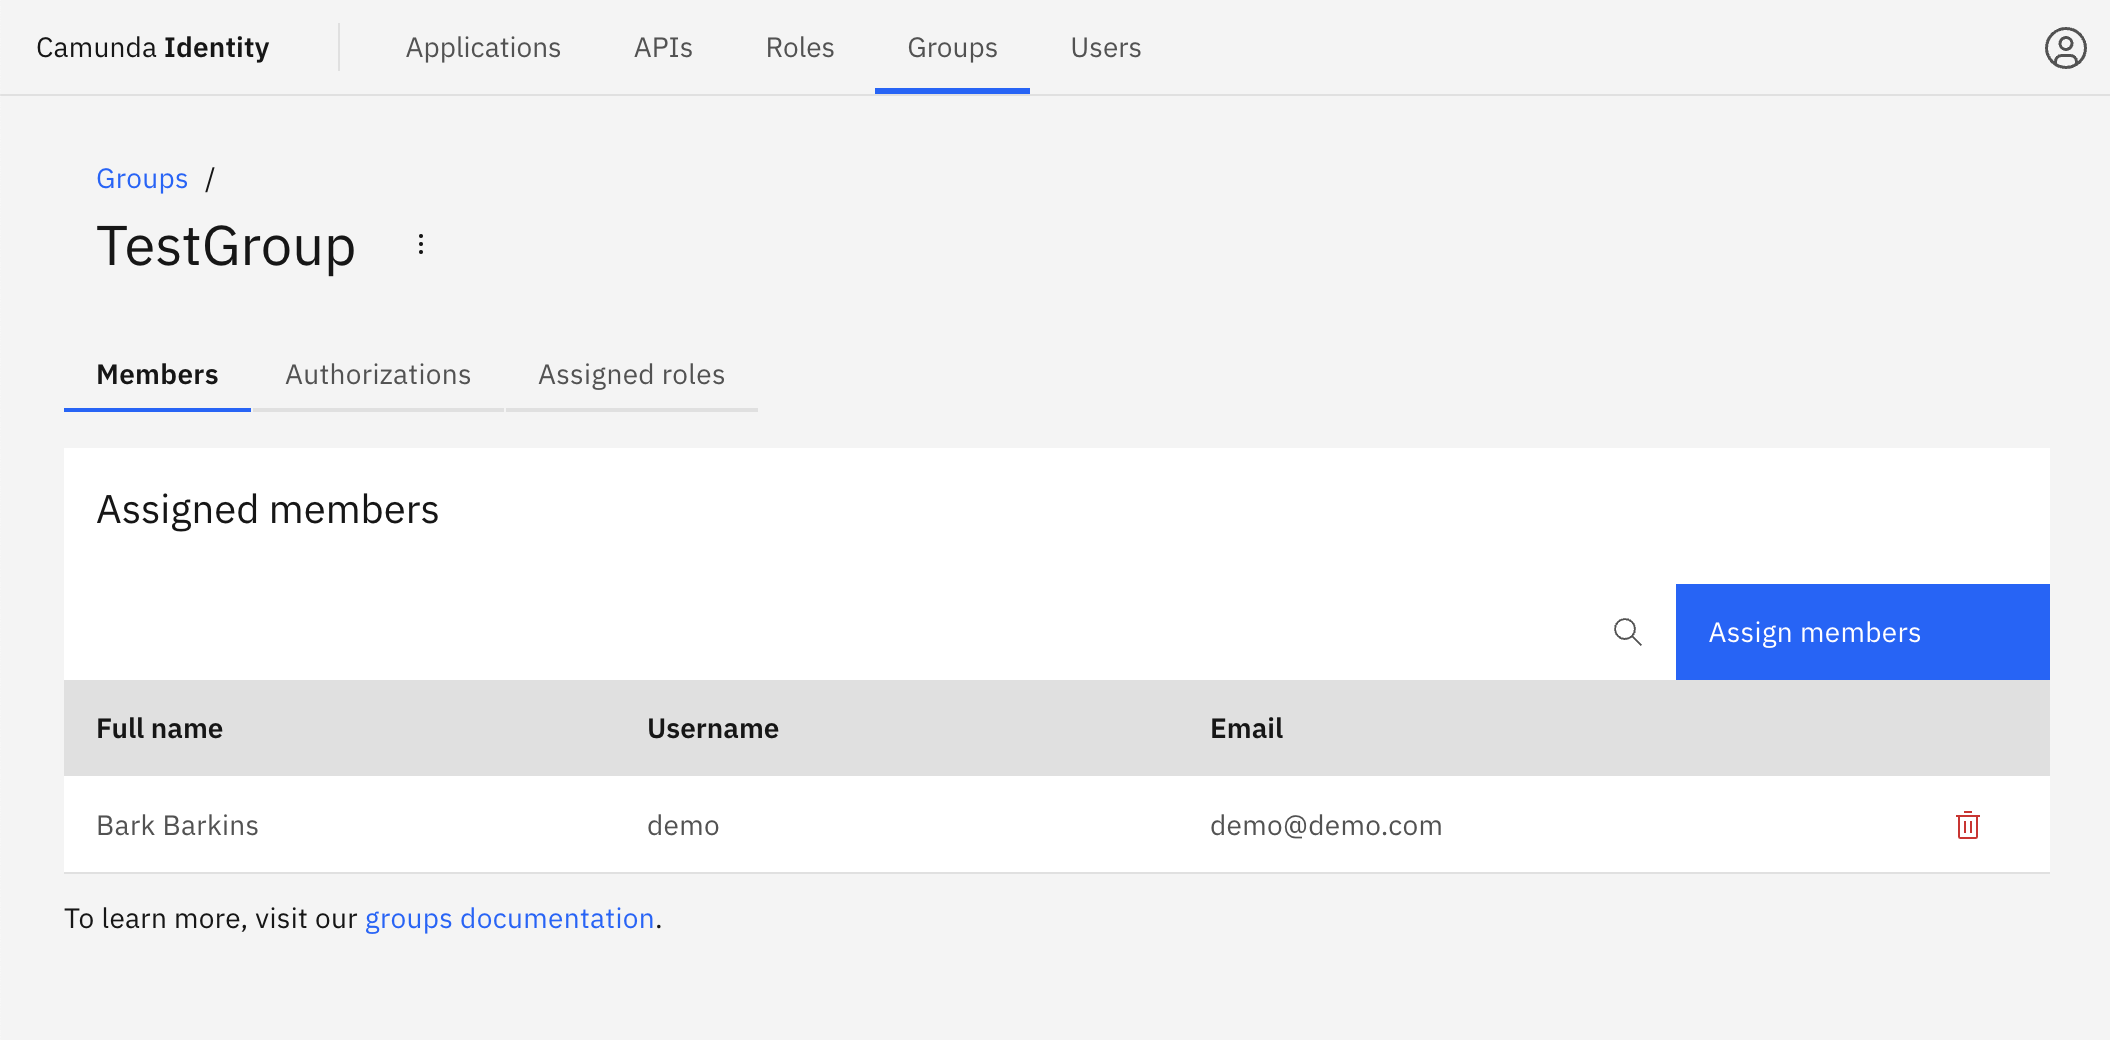Open the overflow menu next to TestGroup

(x=419, y=245)
